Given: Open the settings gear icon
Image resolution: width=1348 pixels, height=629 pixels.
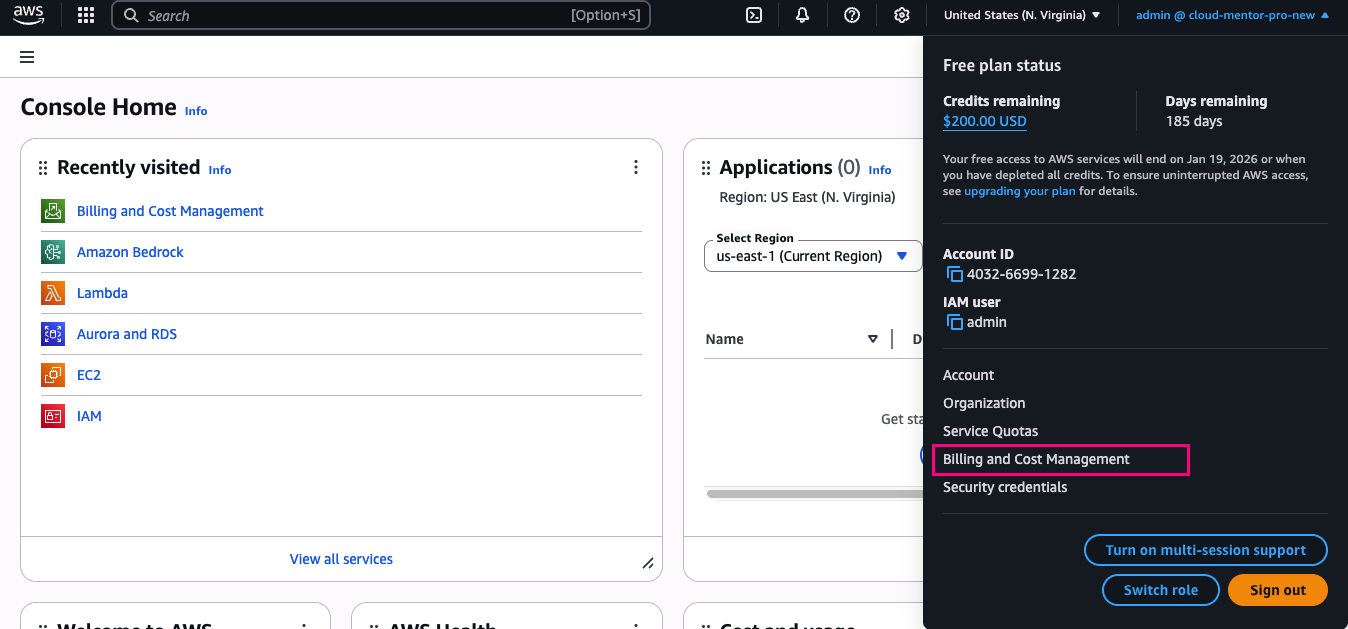Looking at the screenshot, I should (x=901, y=15).
